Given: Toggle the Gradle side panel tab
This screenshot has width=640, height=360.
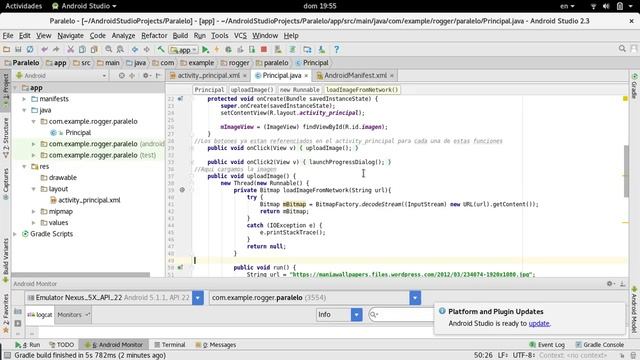Looking at the screenshot, I should click(x=634, y=86).
